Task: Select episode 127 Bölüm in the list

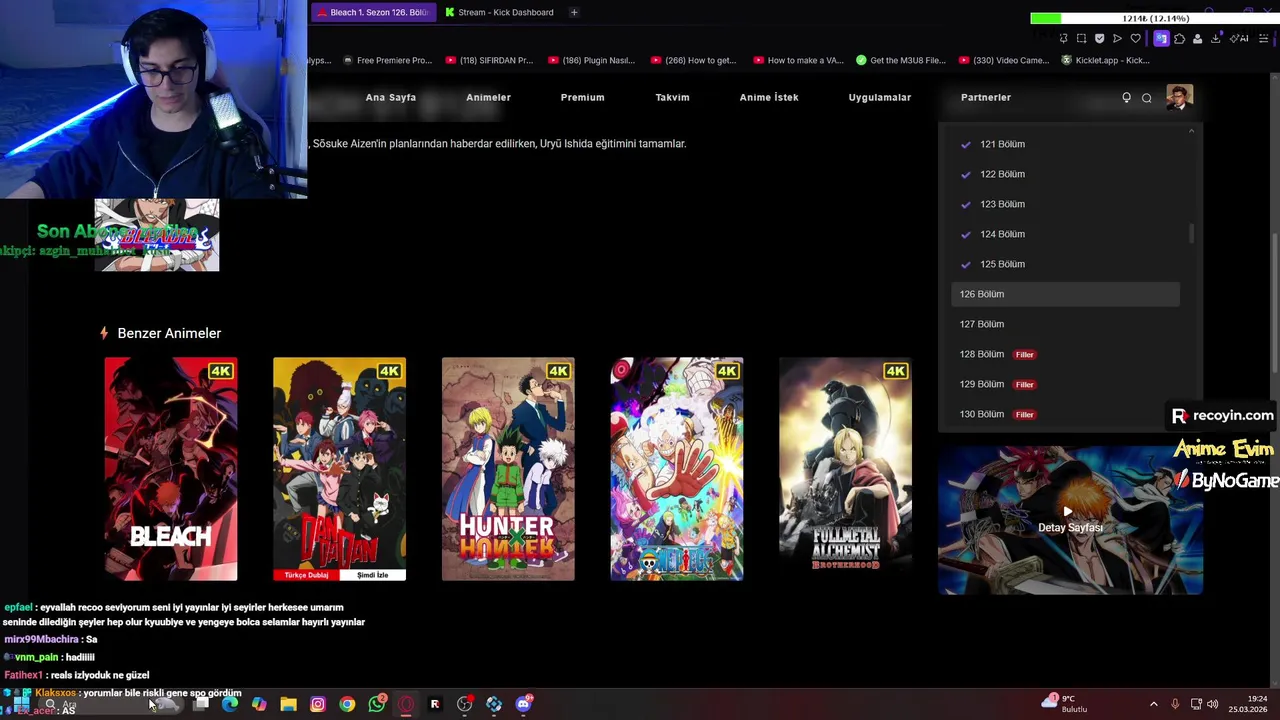Action: (1066, 324)
